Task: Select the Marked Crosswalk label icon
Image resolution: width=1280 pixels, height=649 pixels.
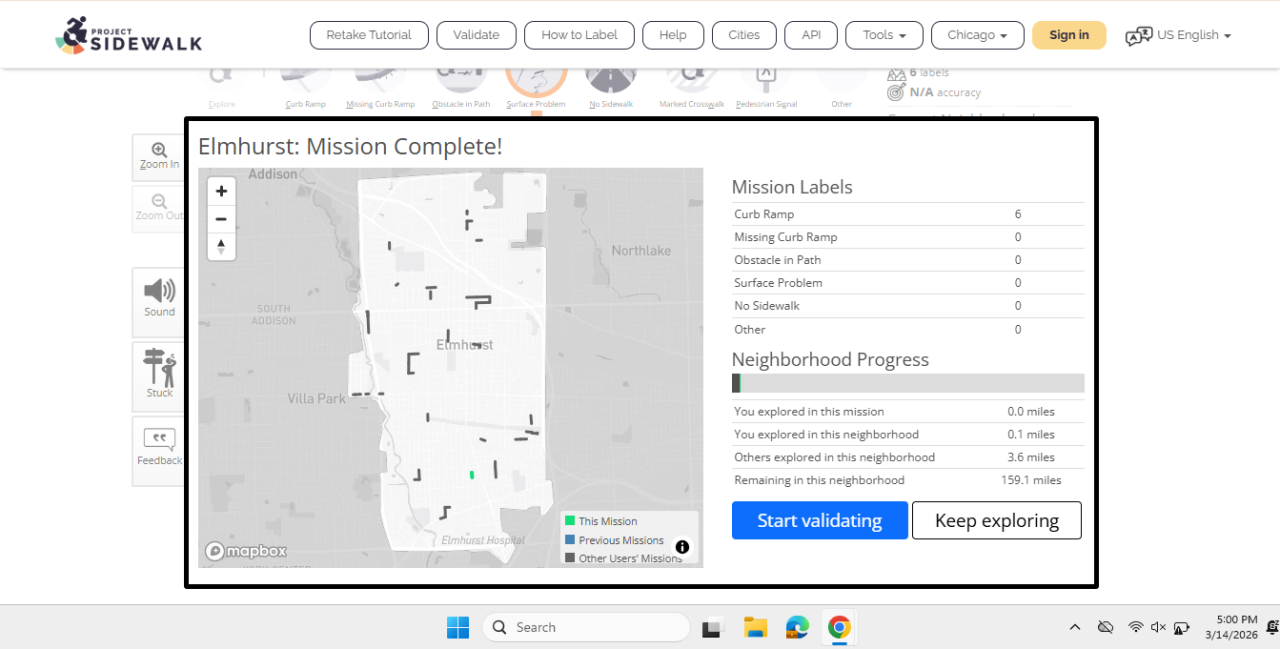Action: (691, 88)
